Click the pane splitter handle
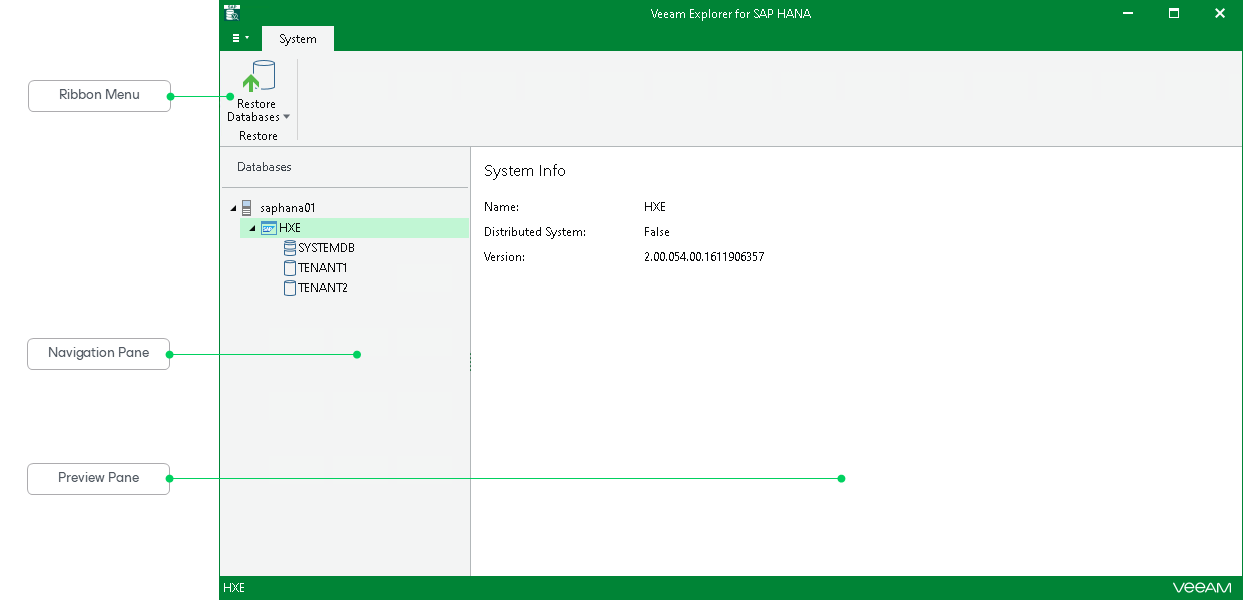Screen dimensions: 1243x600 point(470,362)
